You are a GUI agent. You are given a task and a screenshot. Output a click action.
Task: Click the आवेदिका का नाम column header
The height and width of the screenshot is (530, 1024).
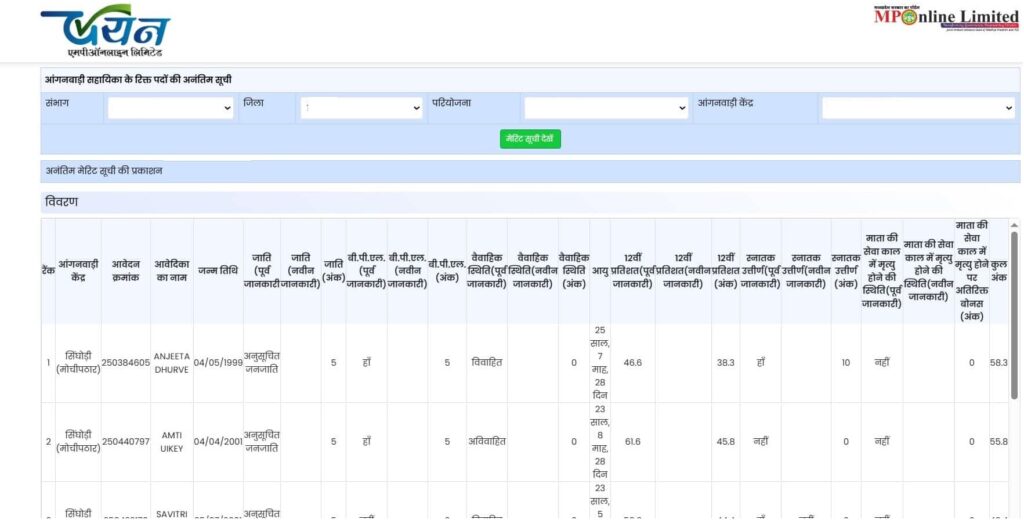pos(172,270)
